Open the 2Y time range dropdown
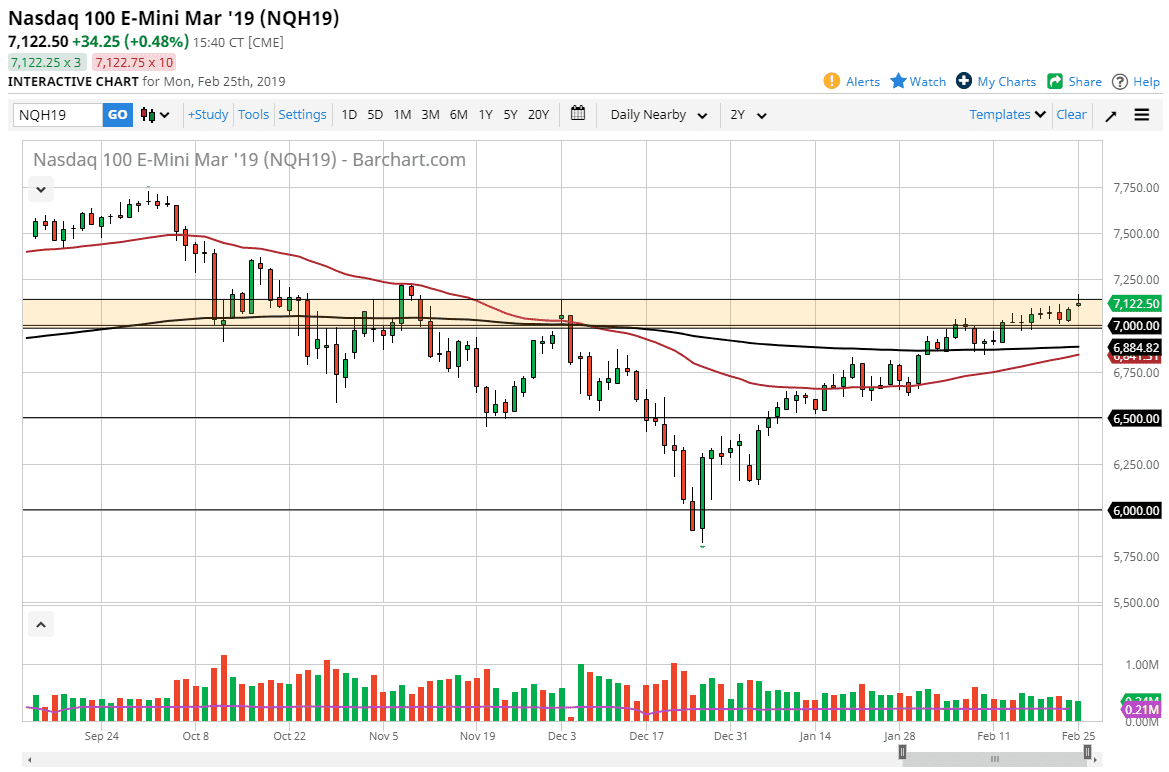Image resolution: width=1169 pixels, height=772 pixels. tap(748, 114)
